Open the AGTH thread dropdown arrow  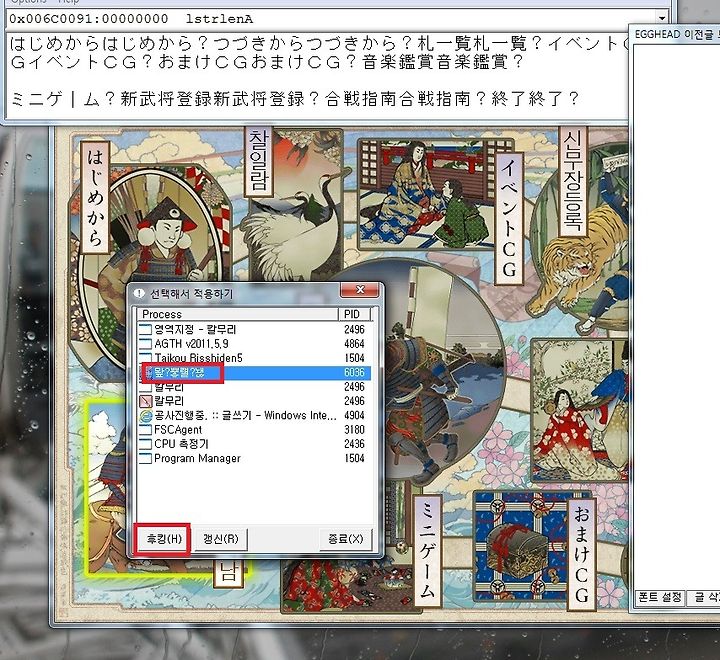662,19
